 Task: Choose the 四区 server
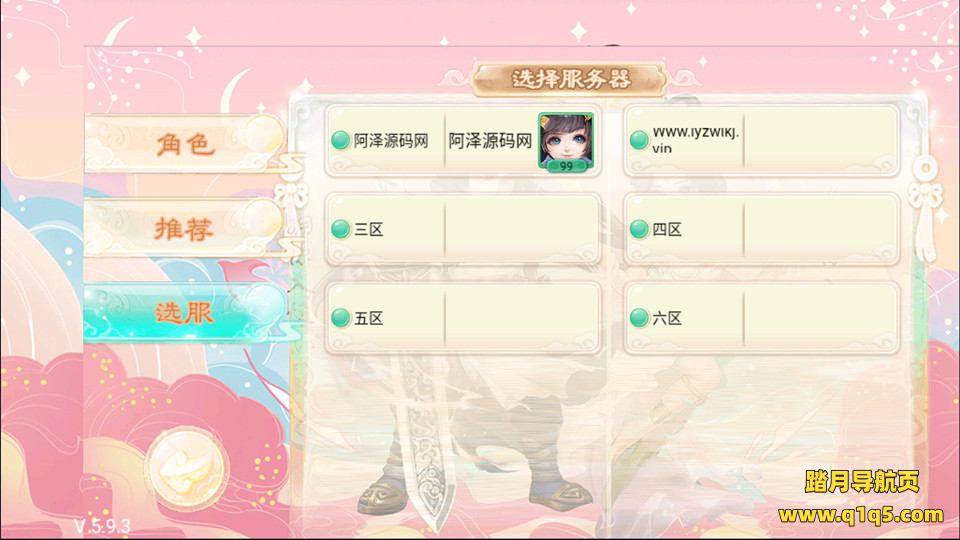[762, 230]
